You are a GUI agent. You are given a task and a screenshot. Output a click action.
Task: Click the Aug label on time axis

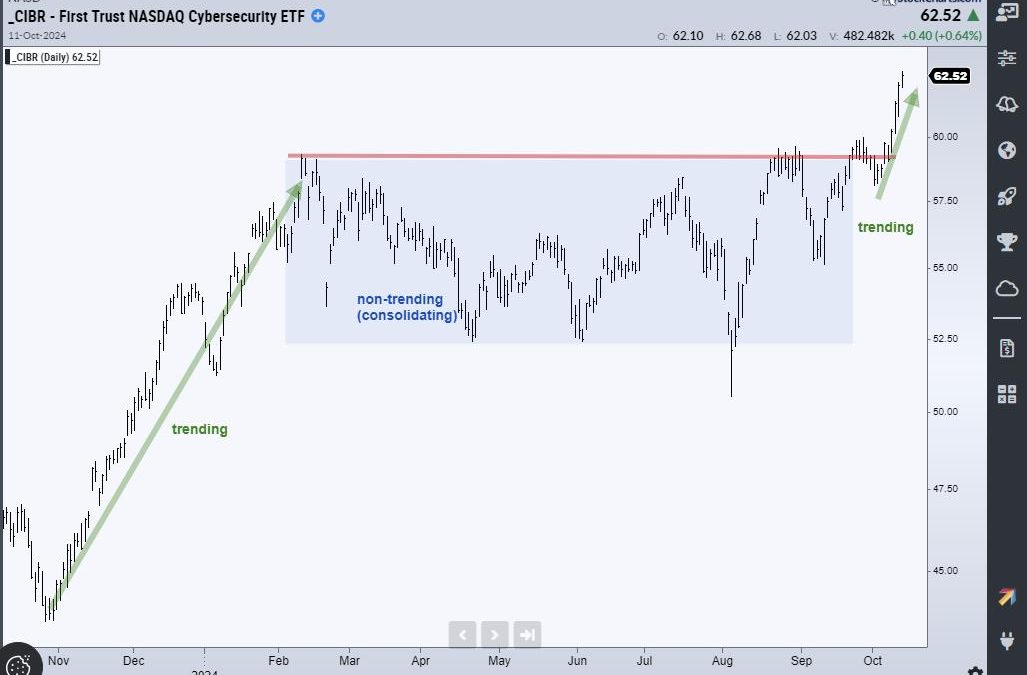click(x=722, y=660)
